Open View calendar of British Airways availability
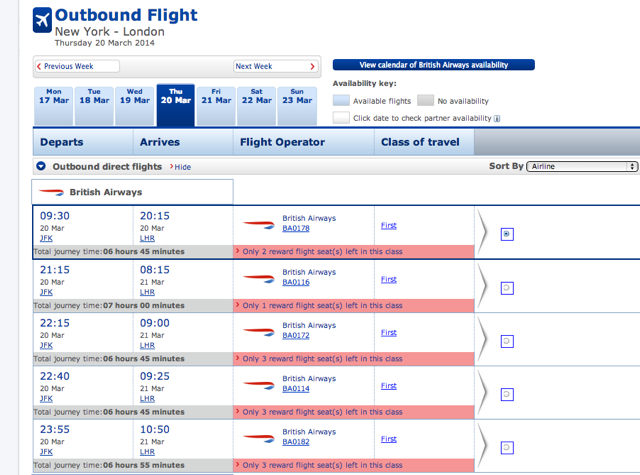This screenshot has width=640, height=475. point(433,65)
